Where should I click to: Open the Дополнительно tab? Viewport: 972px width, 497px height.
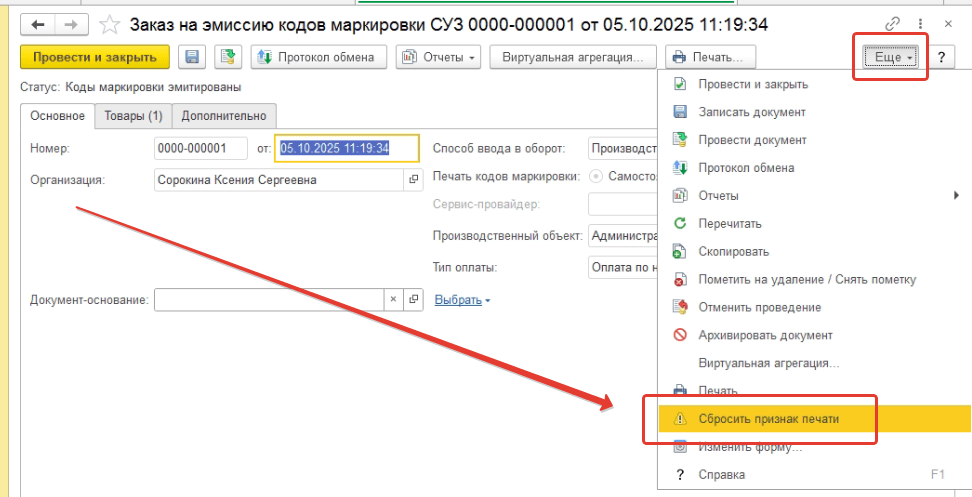[x=224, y=116]
